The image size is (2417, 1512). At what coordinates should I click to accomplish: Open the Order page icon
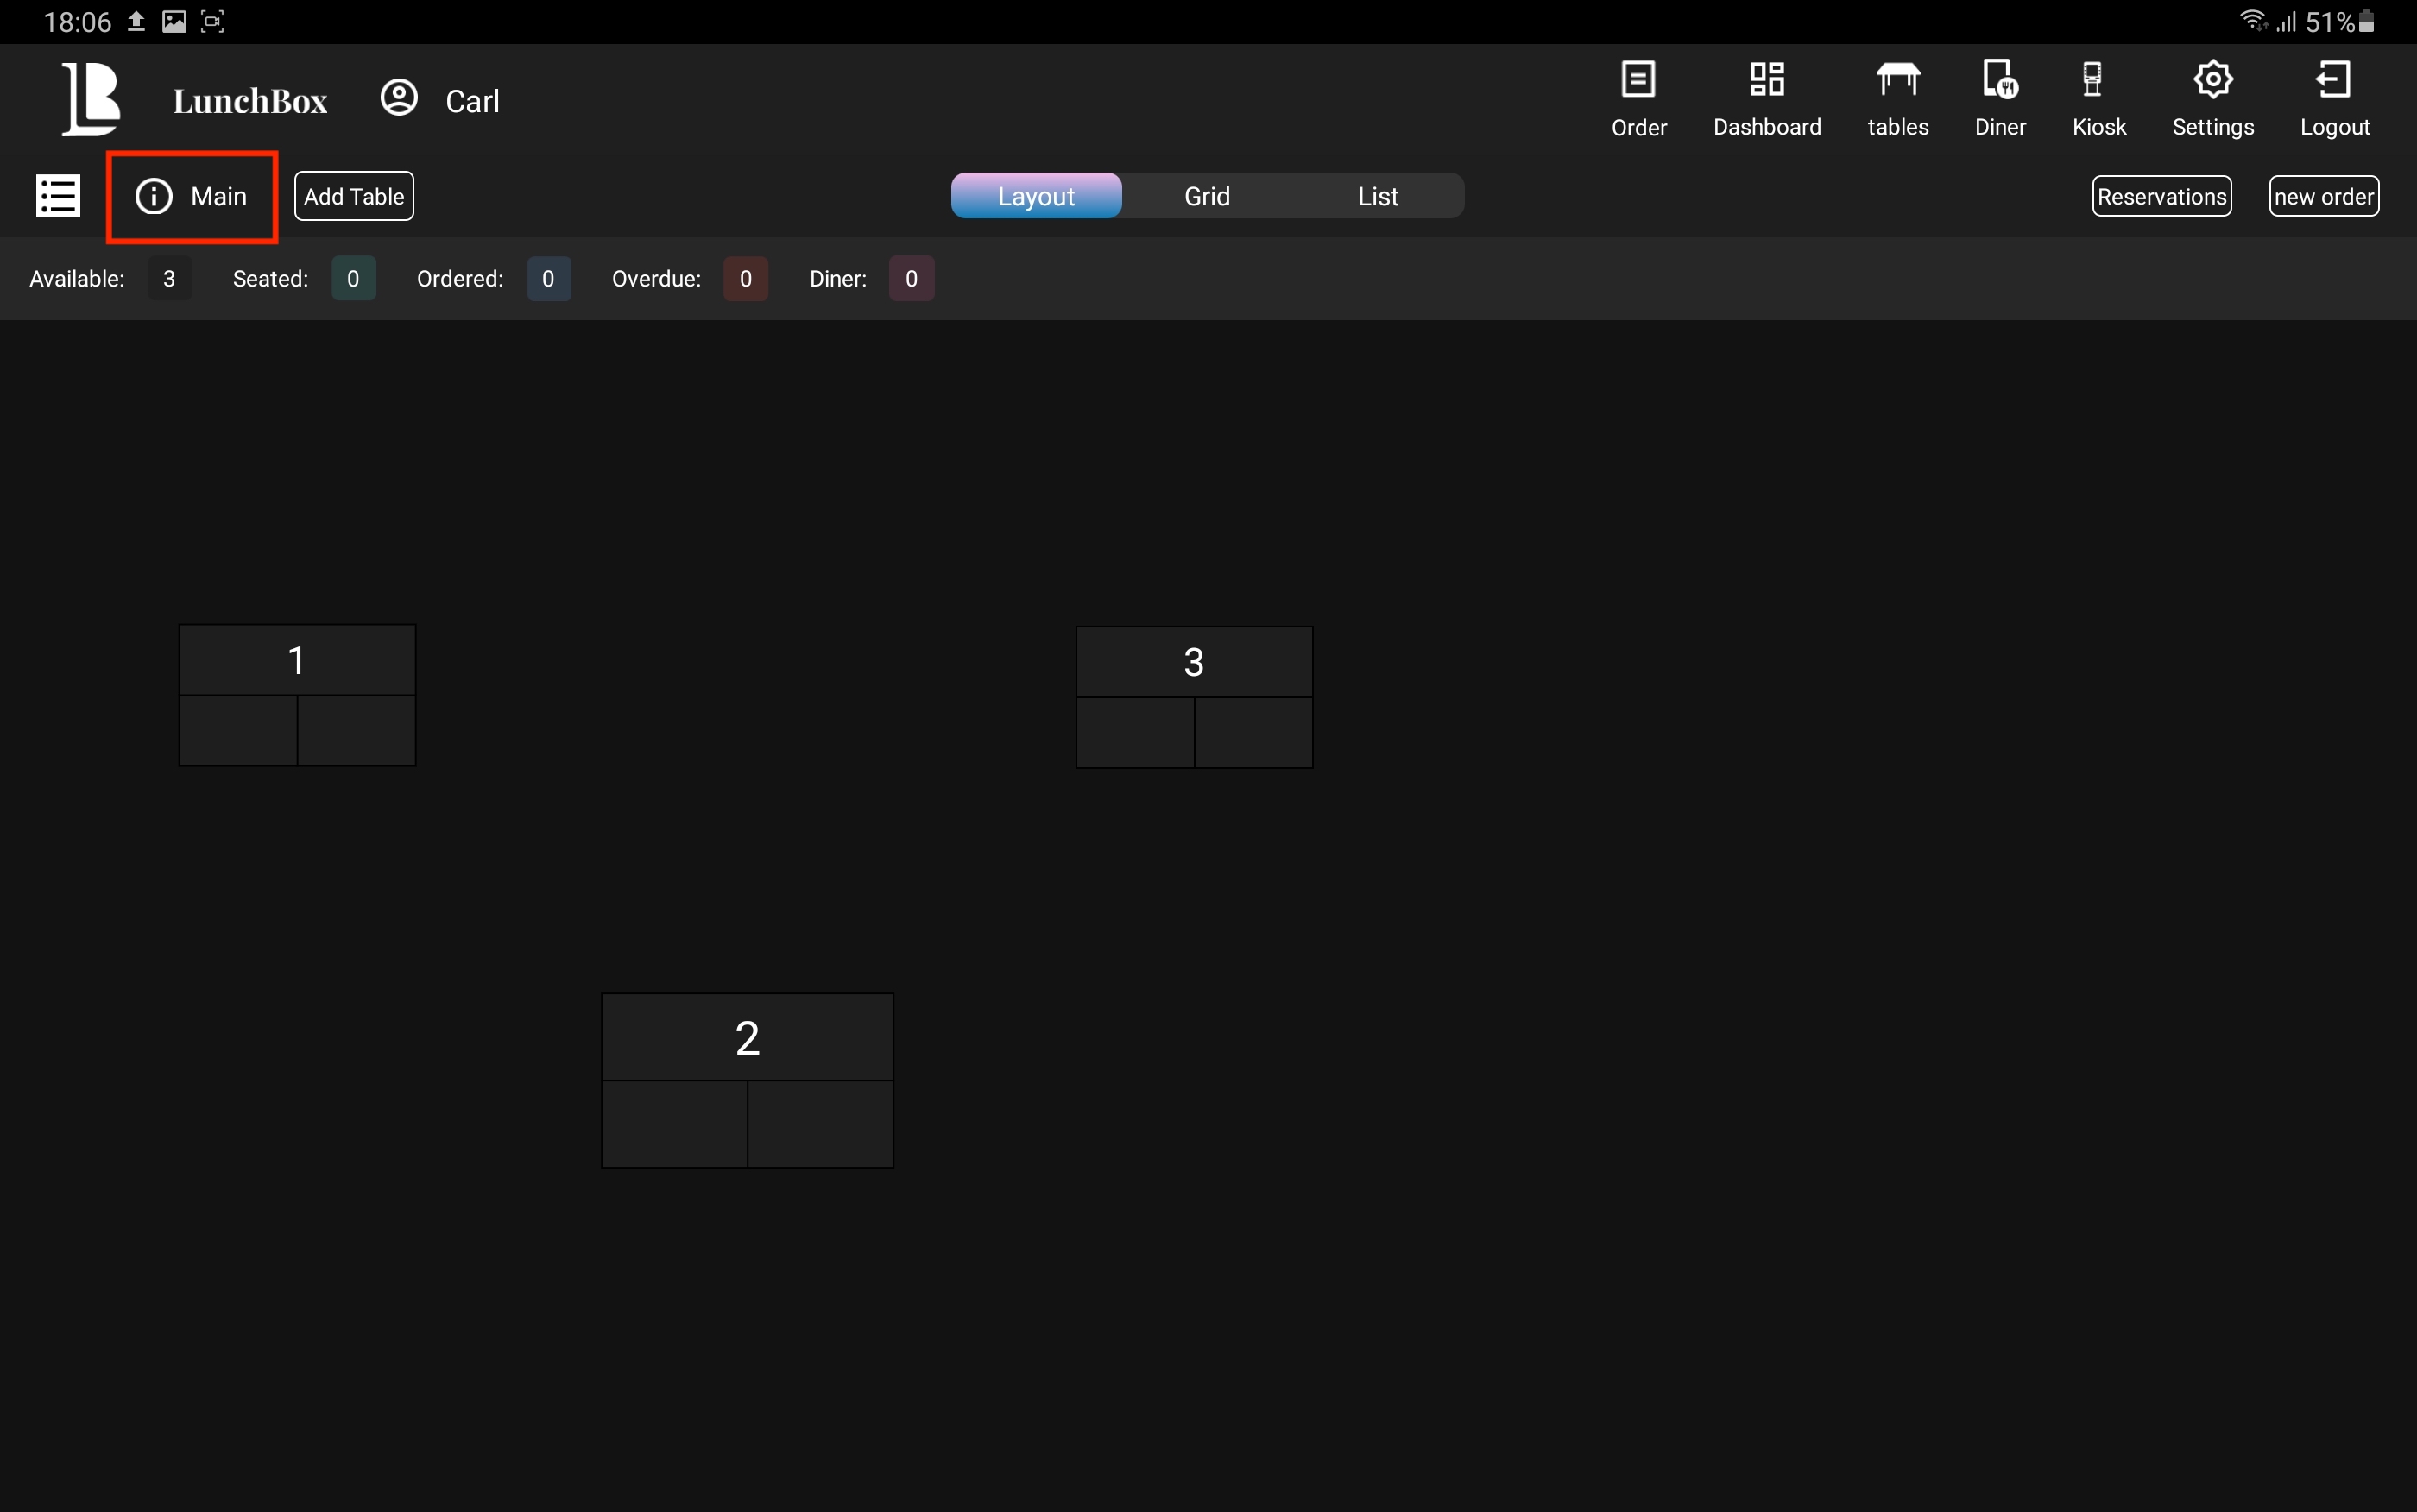pyautogui.click(x=1638, y=81)
